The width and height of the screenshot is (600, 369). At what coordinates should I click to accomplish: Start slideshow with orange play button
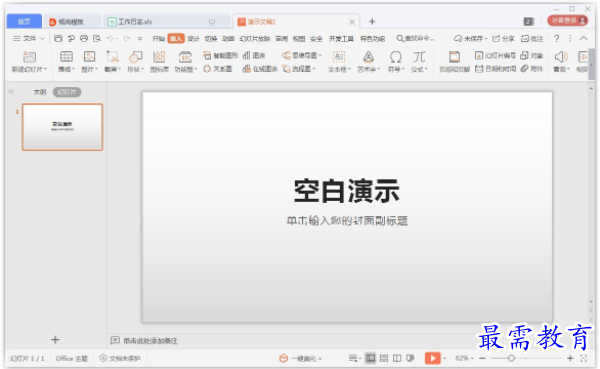[432, 358]
